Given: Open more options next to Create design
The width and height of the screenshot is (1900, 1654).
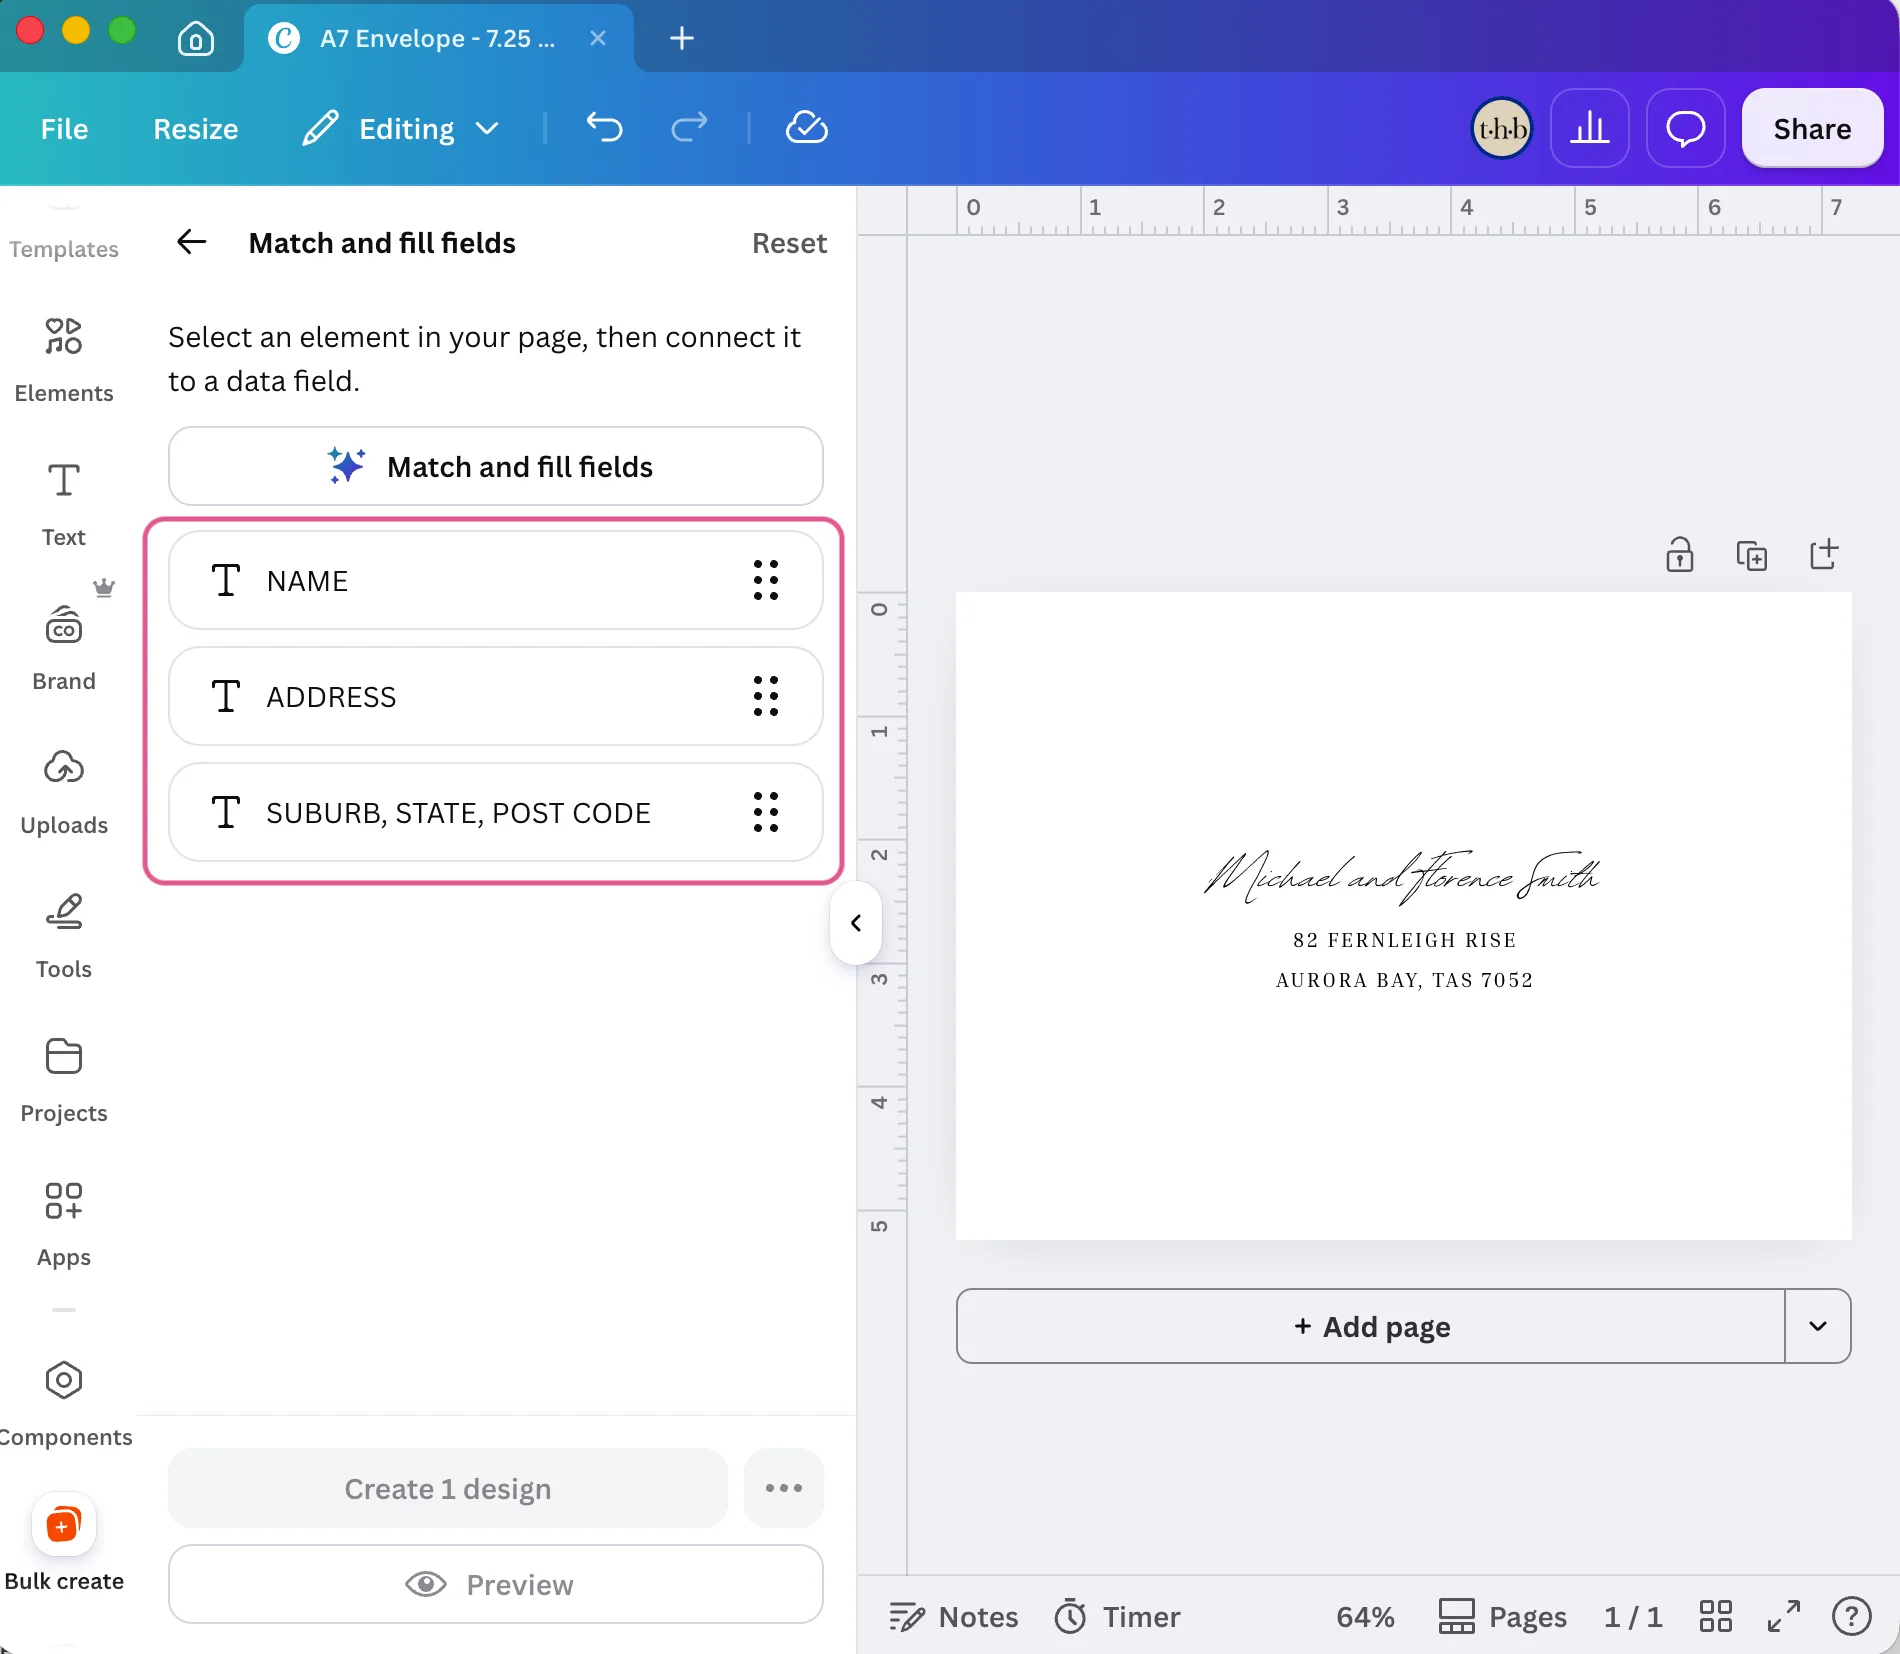Looking at the screenshot, I should pos(784,1488).
